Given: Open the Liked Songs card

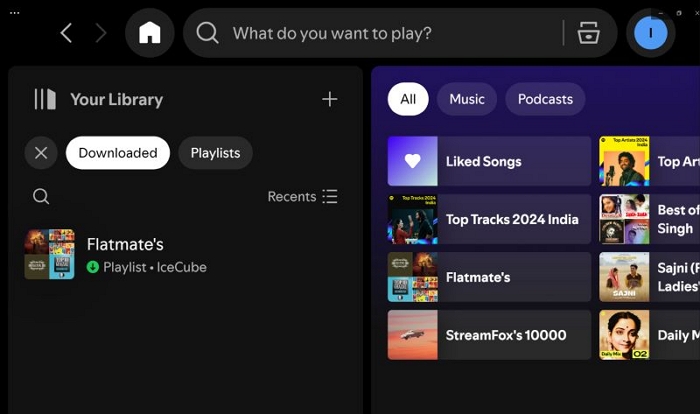Looking at the screenshot, I should (x=489, y=161).
